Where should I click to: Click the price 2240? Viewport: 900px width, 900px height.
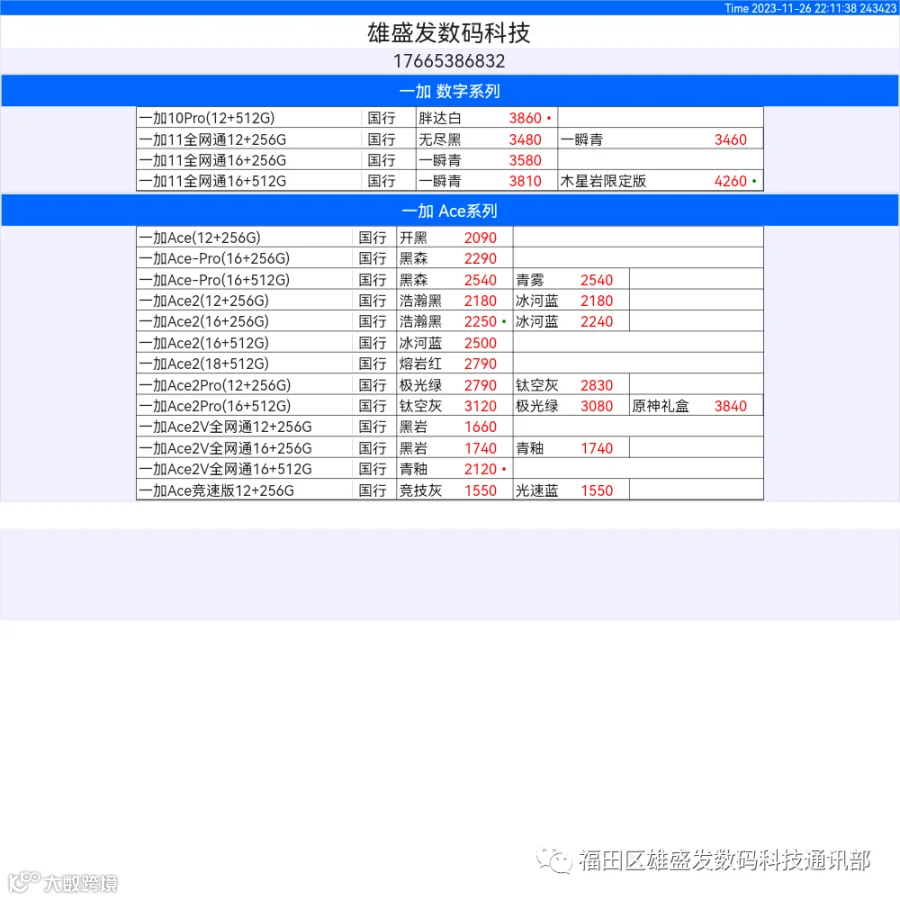596,321
